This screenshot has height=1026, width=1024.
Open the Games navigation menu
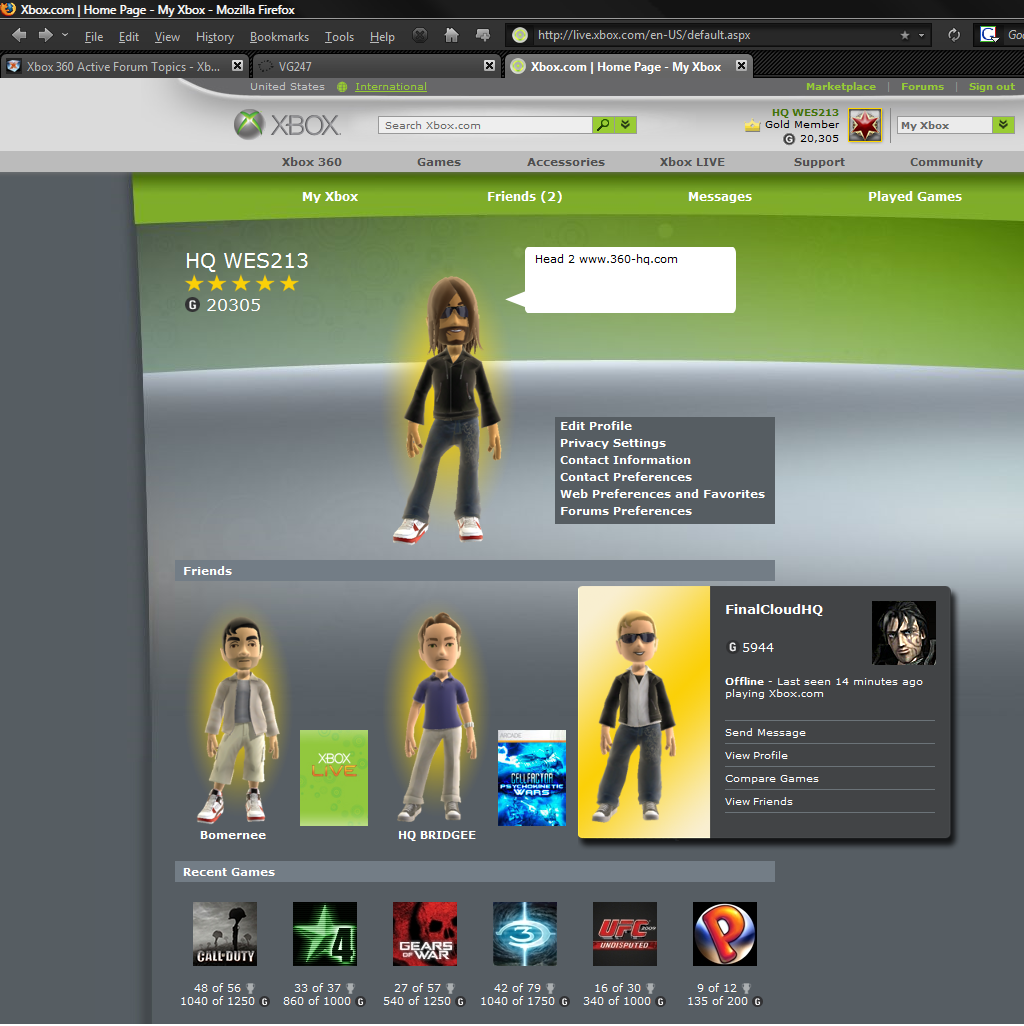(x=439, y=162)
